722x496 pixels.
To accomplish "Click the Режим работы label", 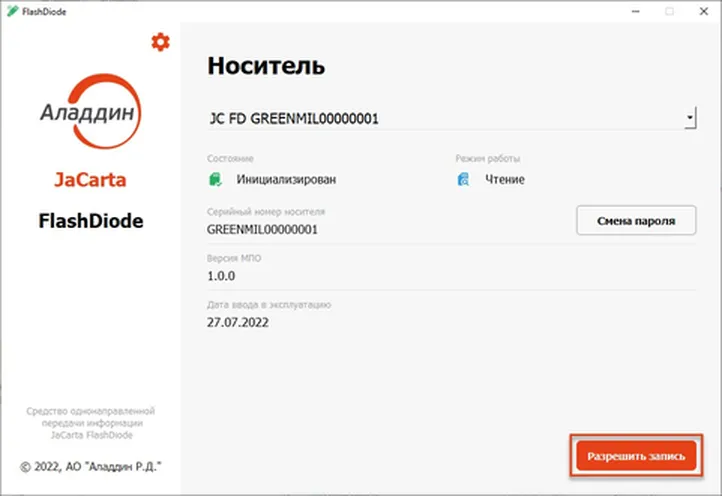I will pyautogui.click(x=488, y=158).
